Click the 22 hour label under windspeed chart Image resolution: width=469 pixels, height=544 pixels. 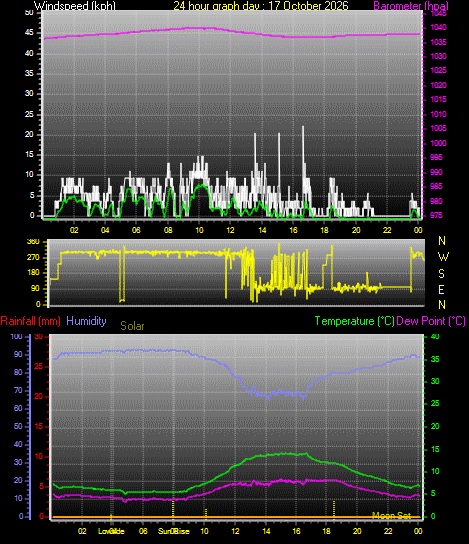[387, 230]
